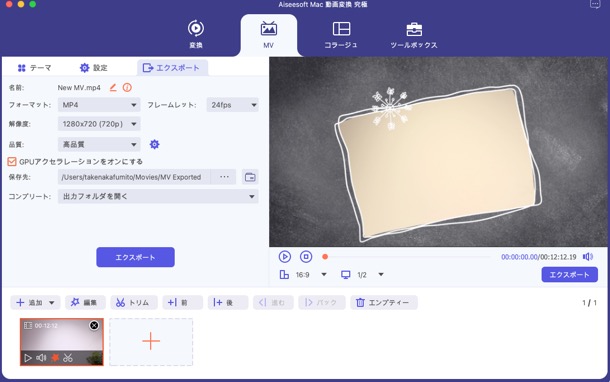Open the フォーマット MP4 dropdown
The width and height of the screenshot is (610, 382).
99,105
